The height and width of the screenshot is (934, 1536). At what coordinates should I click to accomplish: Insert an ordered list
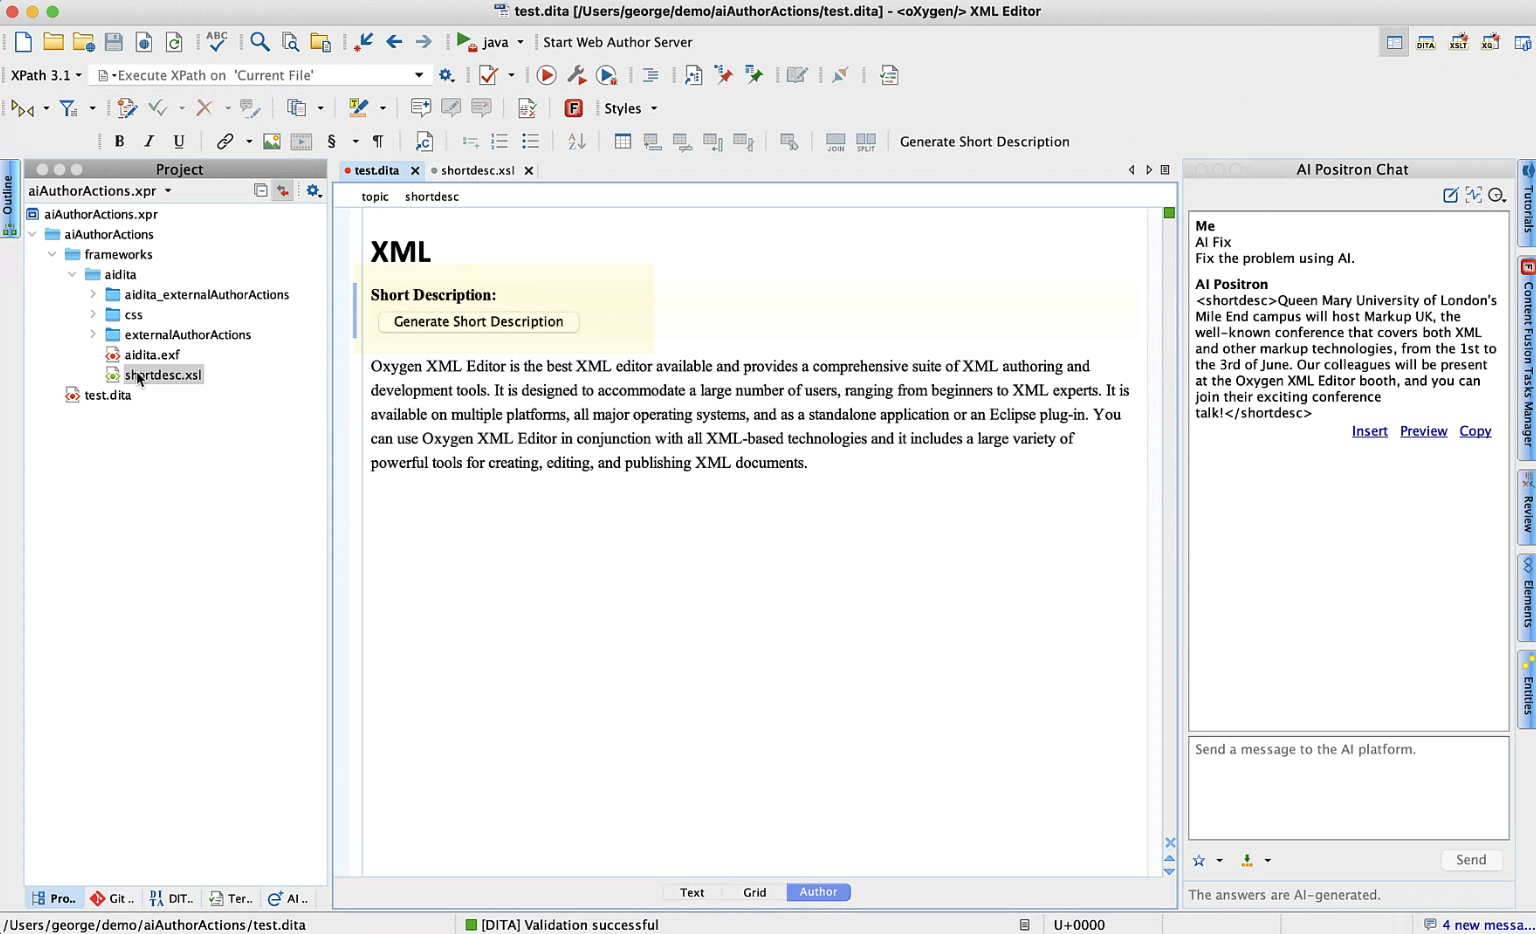tap(500, 141)
